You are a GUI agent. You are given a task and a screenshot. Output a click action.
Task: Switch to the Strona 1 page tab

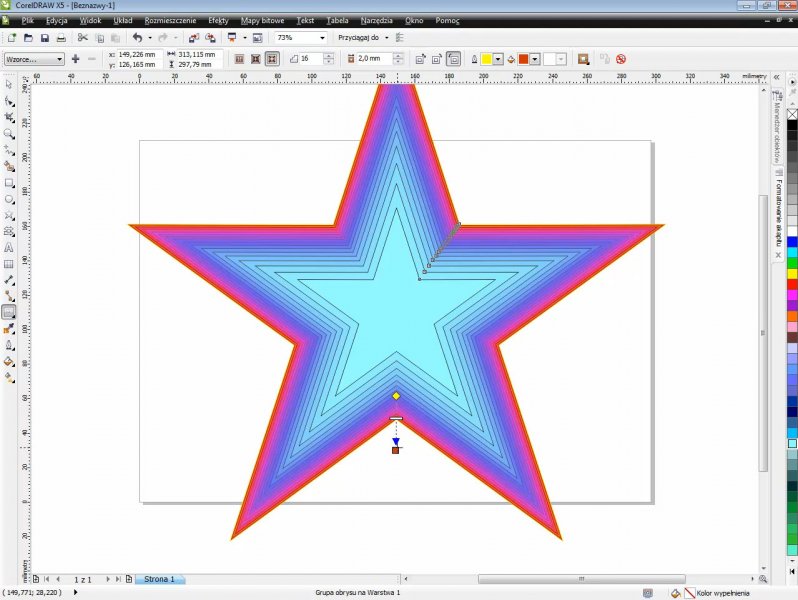[x=159, y=579]
